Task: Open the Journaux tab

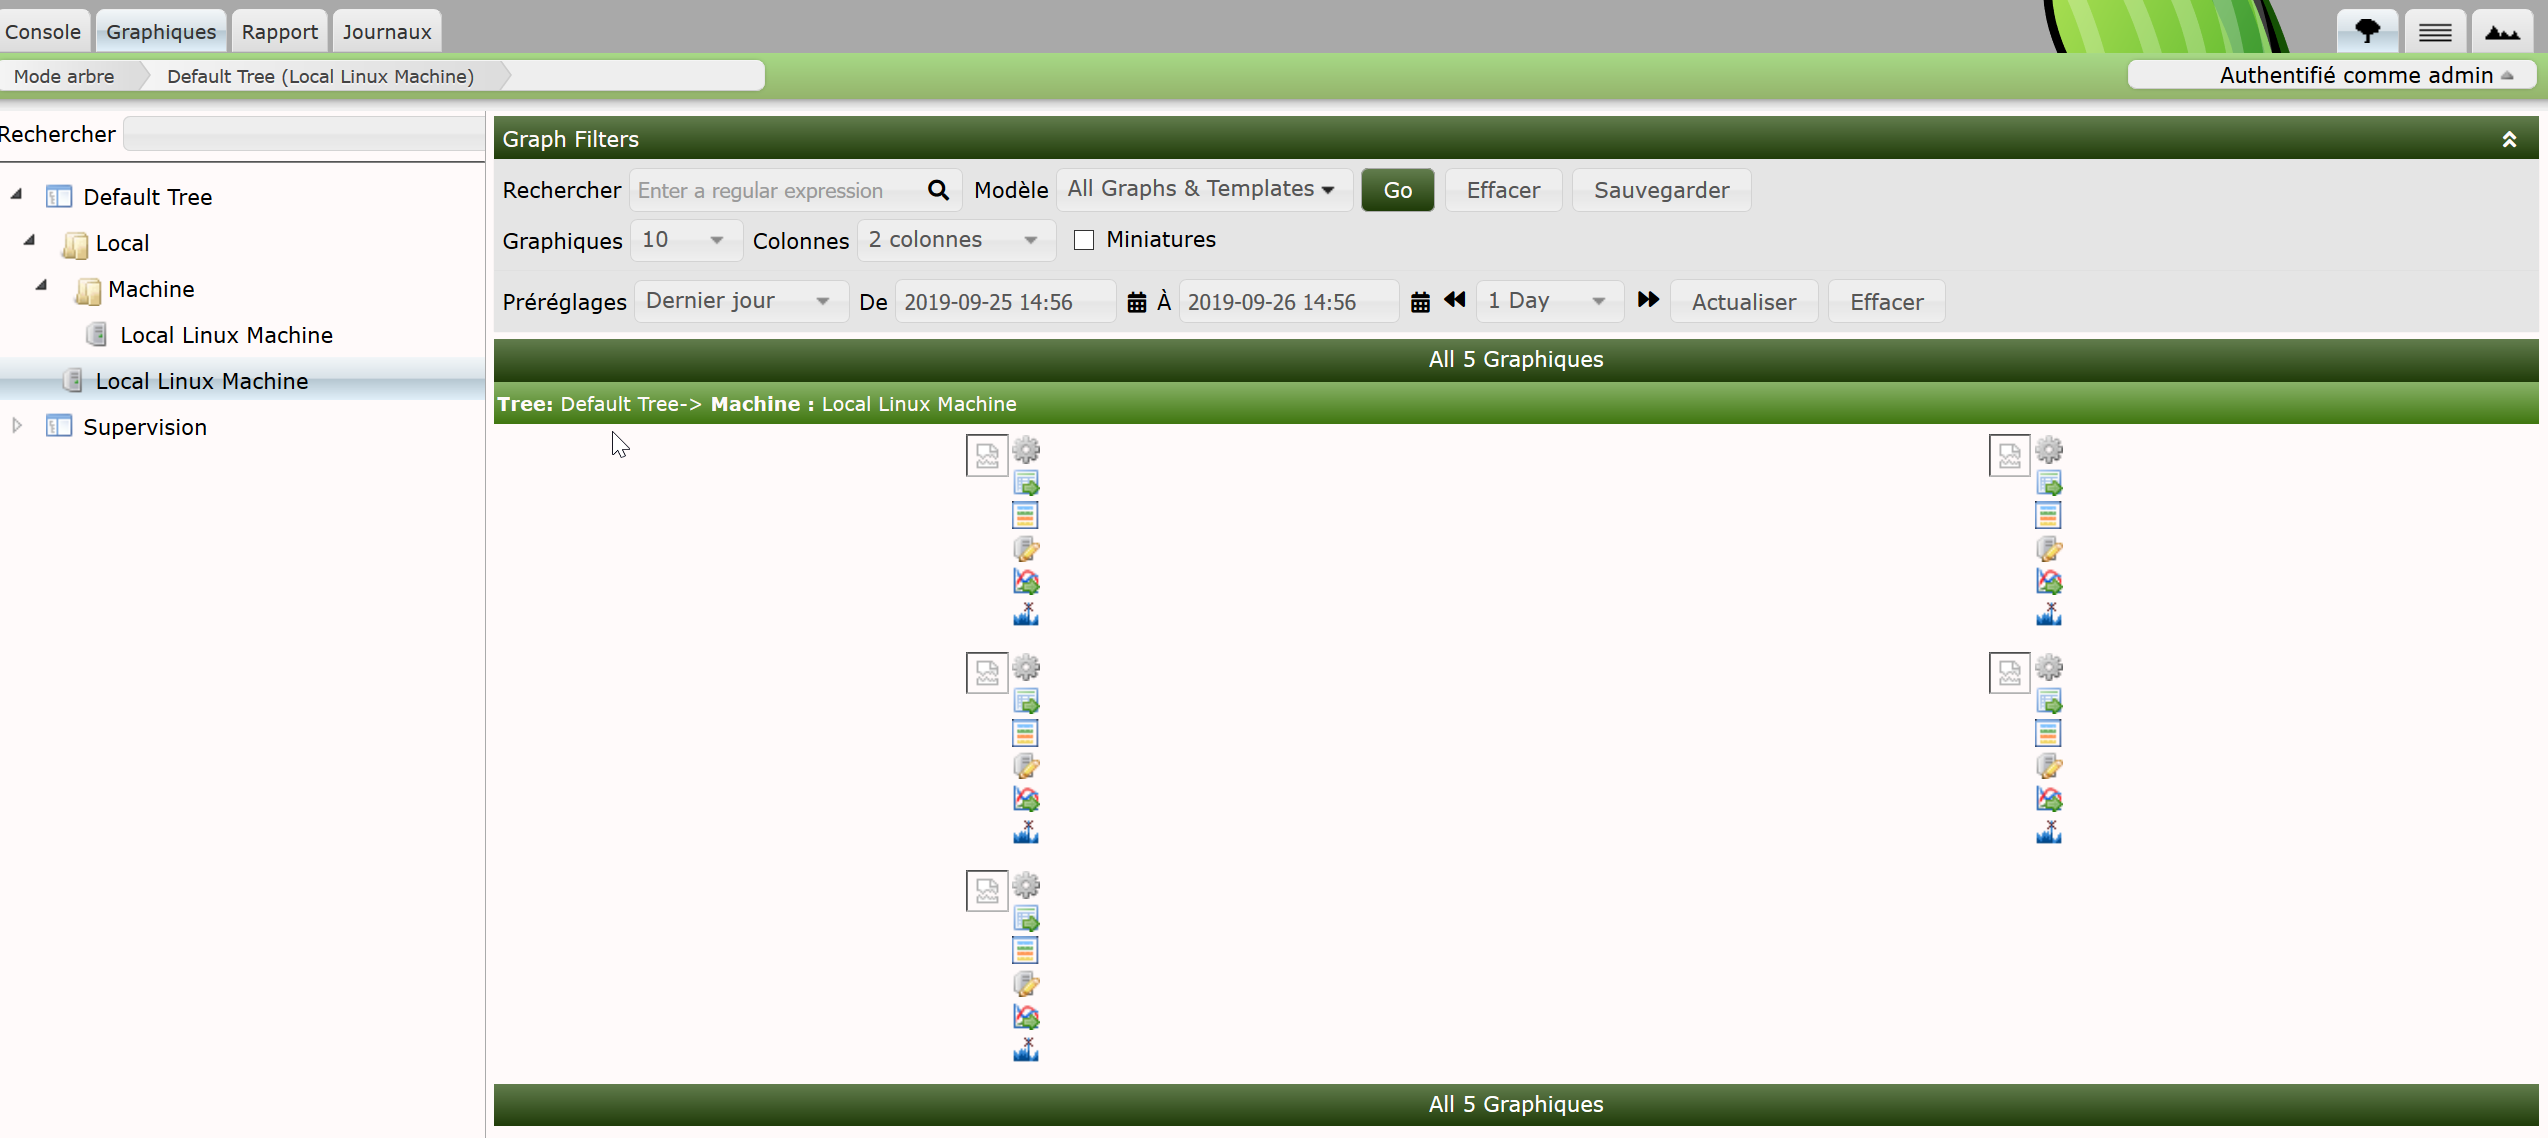Action: pos(387,32)
